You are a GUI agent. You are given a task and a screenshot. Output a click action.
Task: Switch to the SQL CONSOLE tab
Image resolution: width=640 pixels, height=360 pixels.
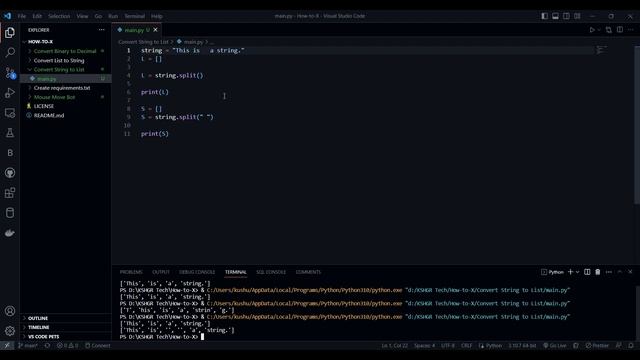pyautogui.click(x=271, y=272)
